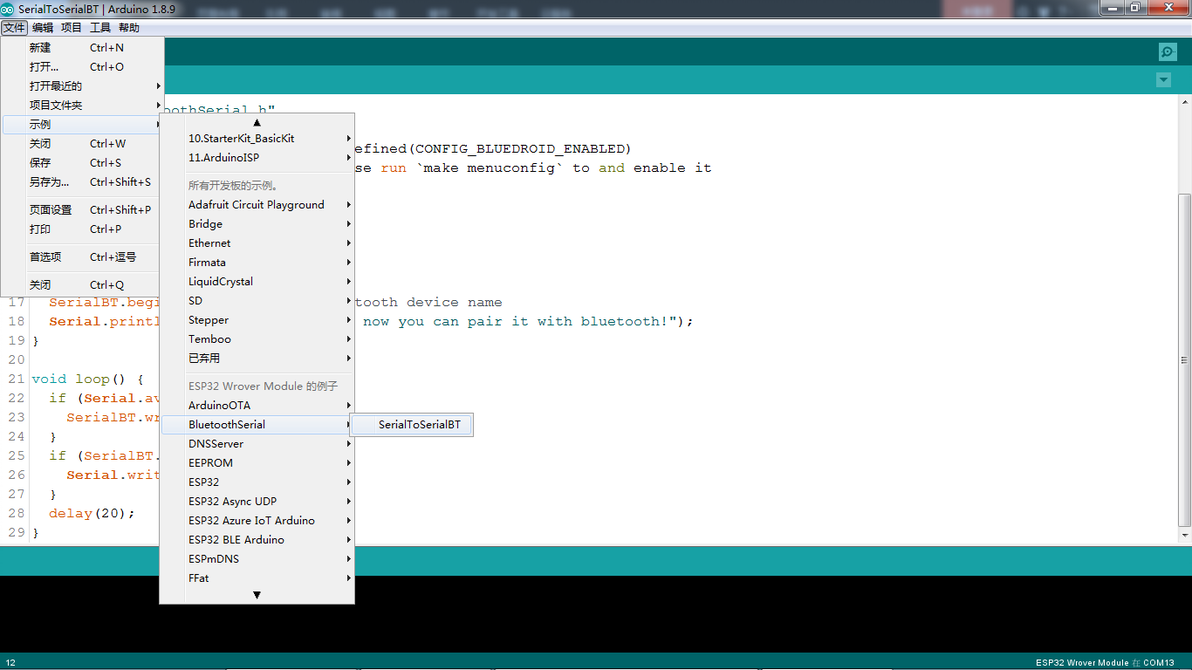Open the tab options dropdown arrow
This screenshot has height=670, width=1192.
click(x=1163, y=80)
